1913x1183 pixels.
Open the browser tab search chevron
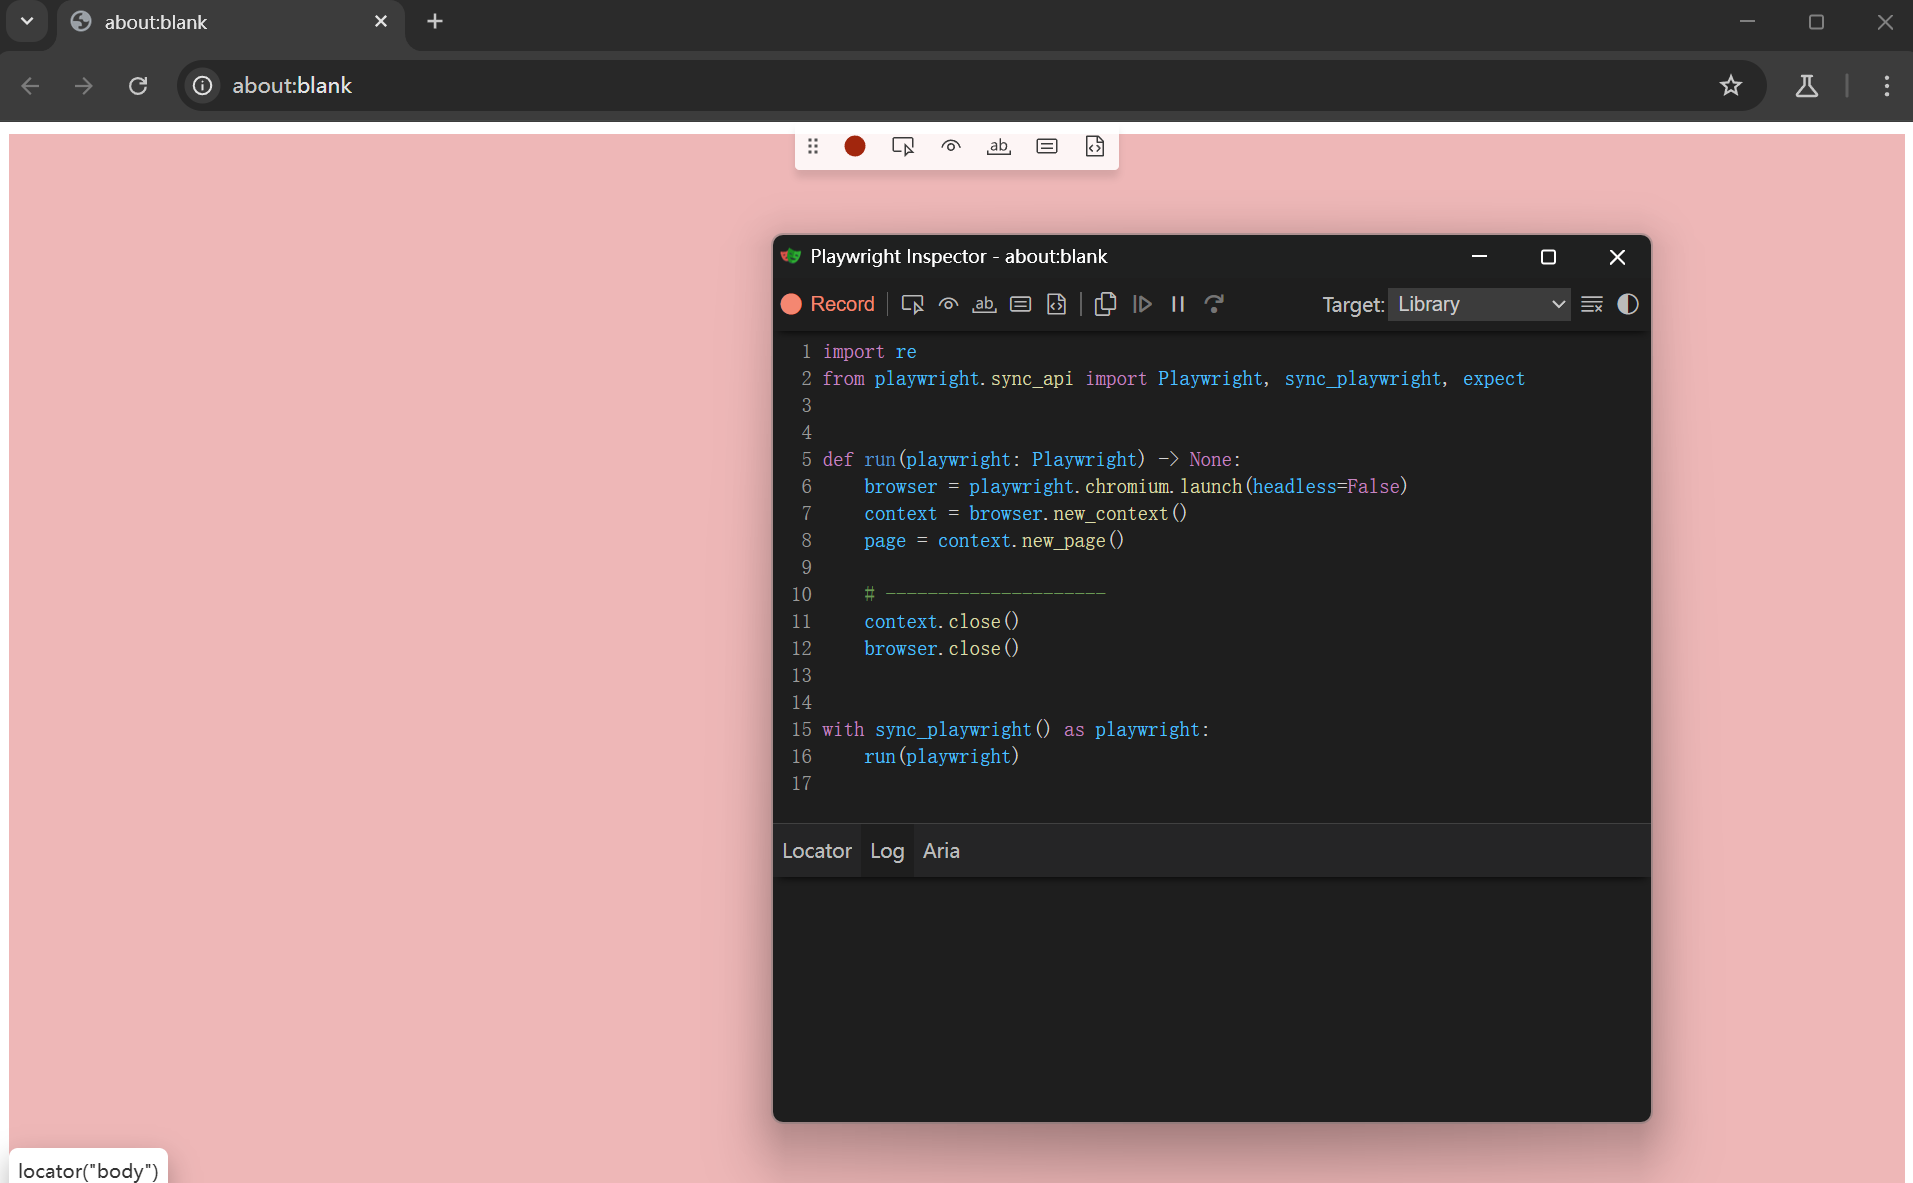[27, 21]
